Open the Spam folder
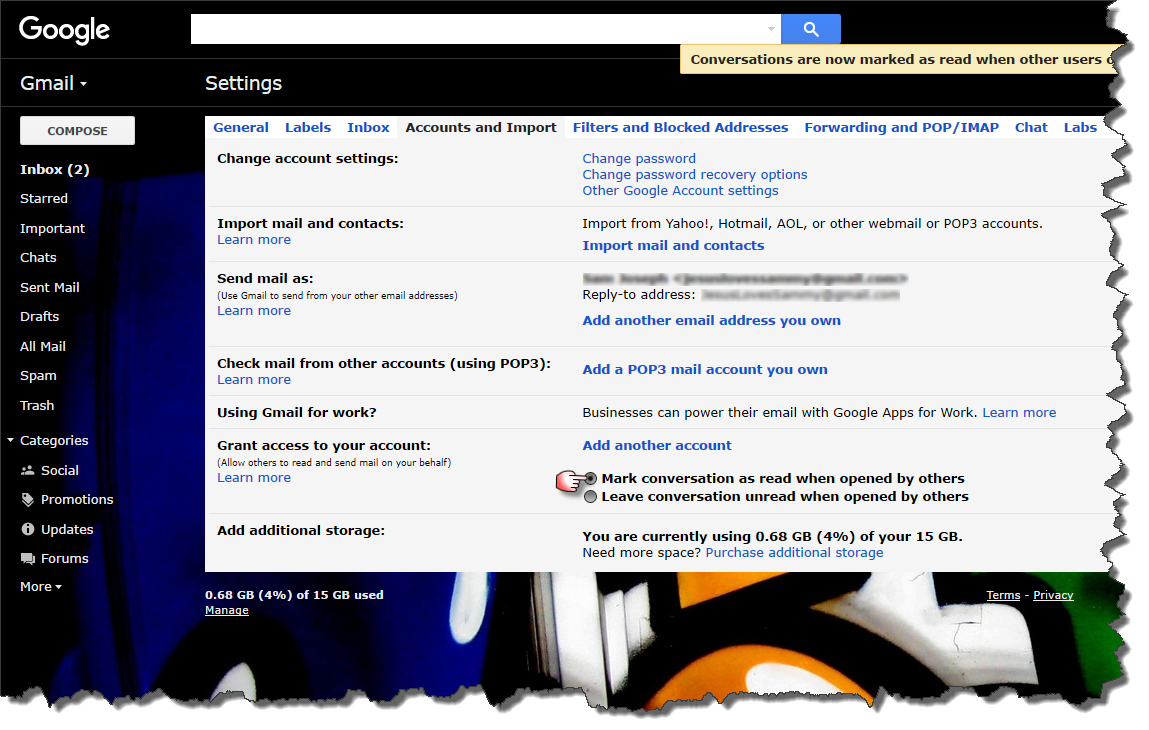This screenshot has height=730, width=1149. pos(38,376)
